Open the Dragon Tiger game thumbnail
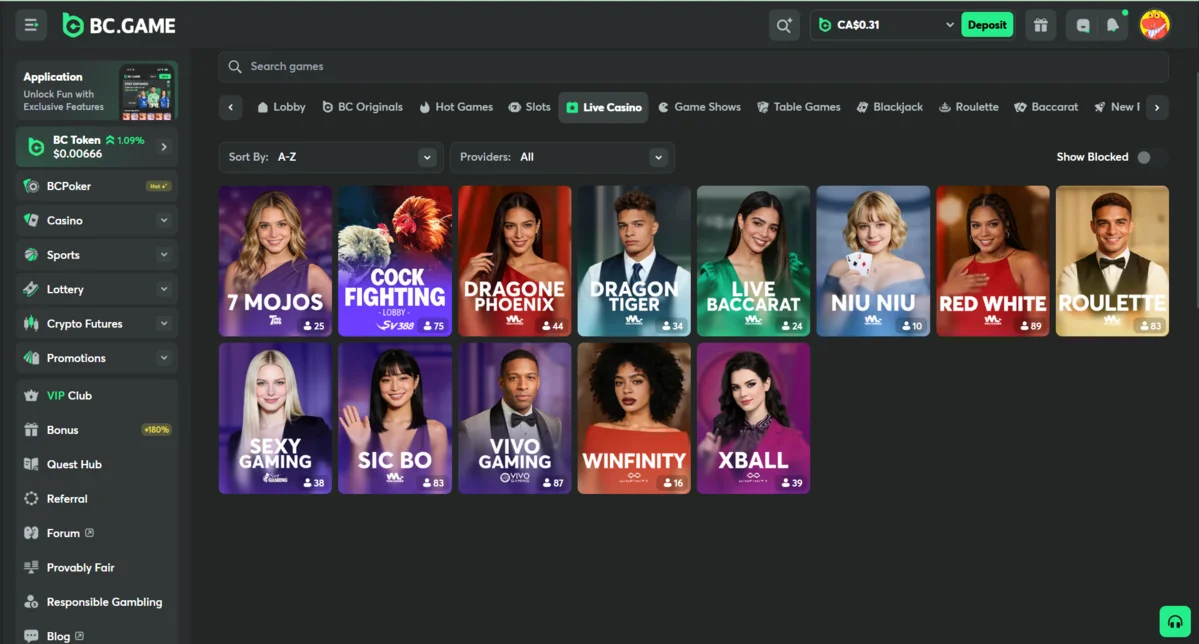Screen dimensions: 1199x644 tap(634, 261)
